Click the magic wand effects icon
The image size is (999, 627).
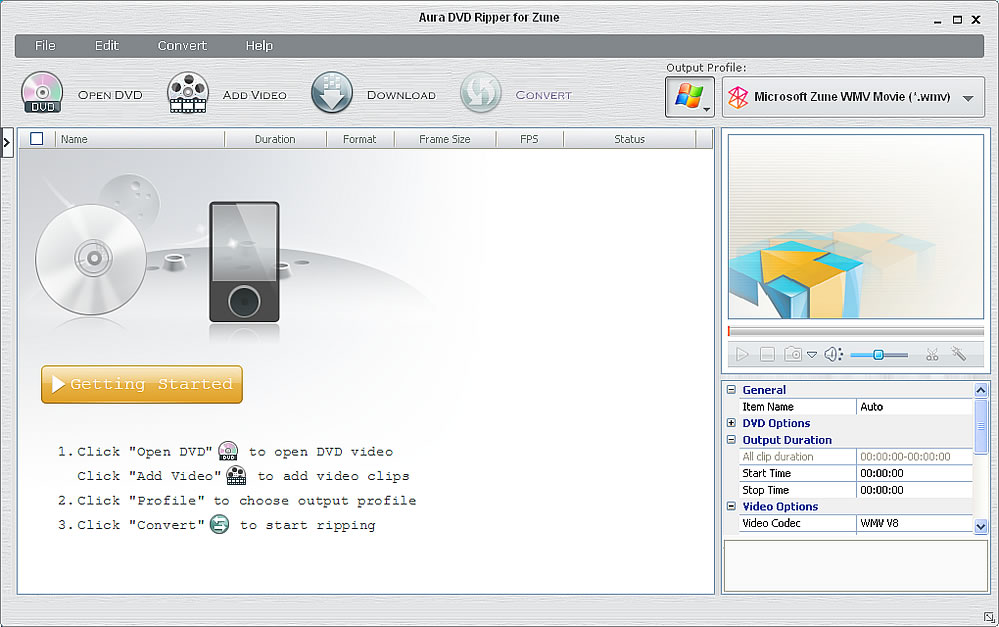click(x=959, y=353)
